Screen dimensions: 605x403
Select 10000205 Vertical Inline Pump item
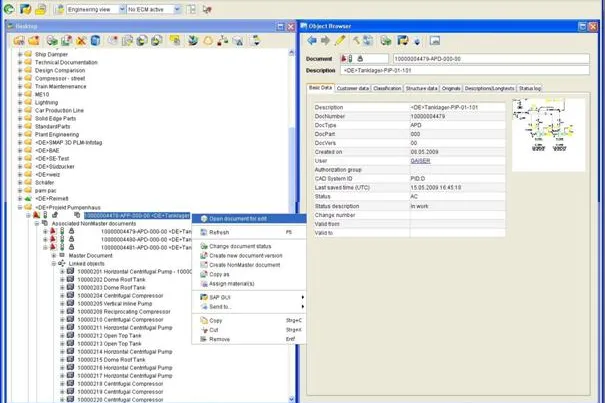[x=115, y=304]
